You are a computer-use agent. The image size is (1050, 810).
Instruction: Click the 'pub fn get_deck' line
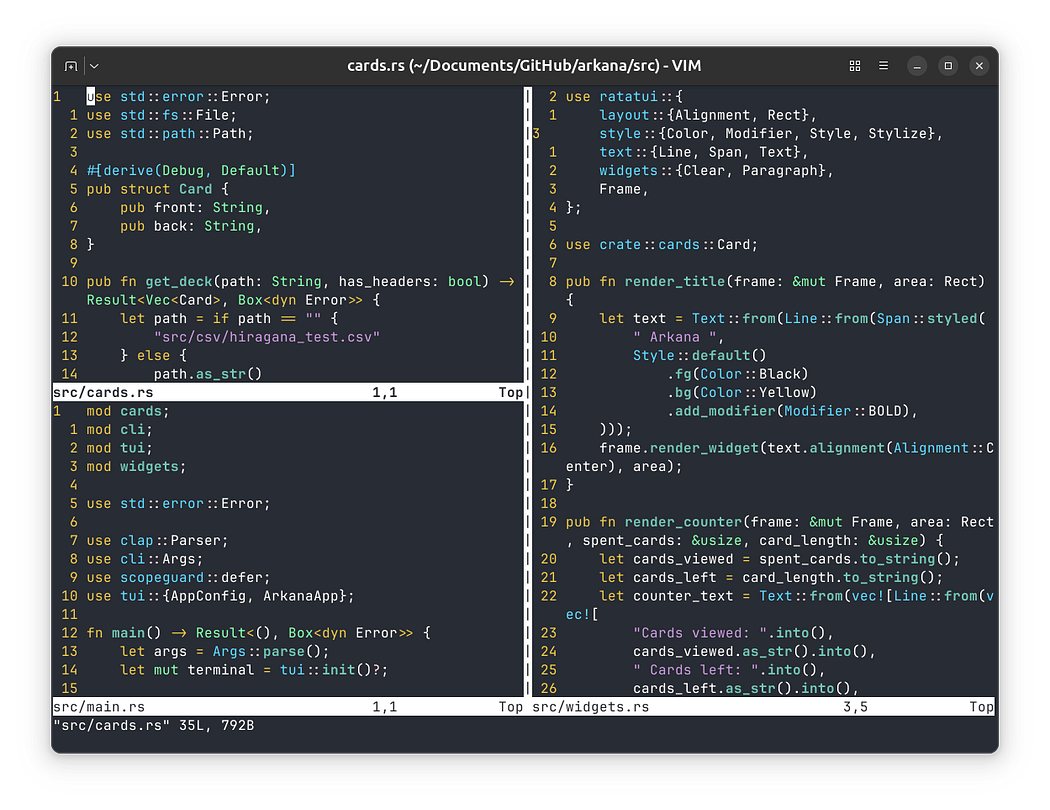point(300,282)
